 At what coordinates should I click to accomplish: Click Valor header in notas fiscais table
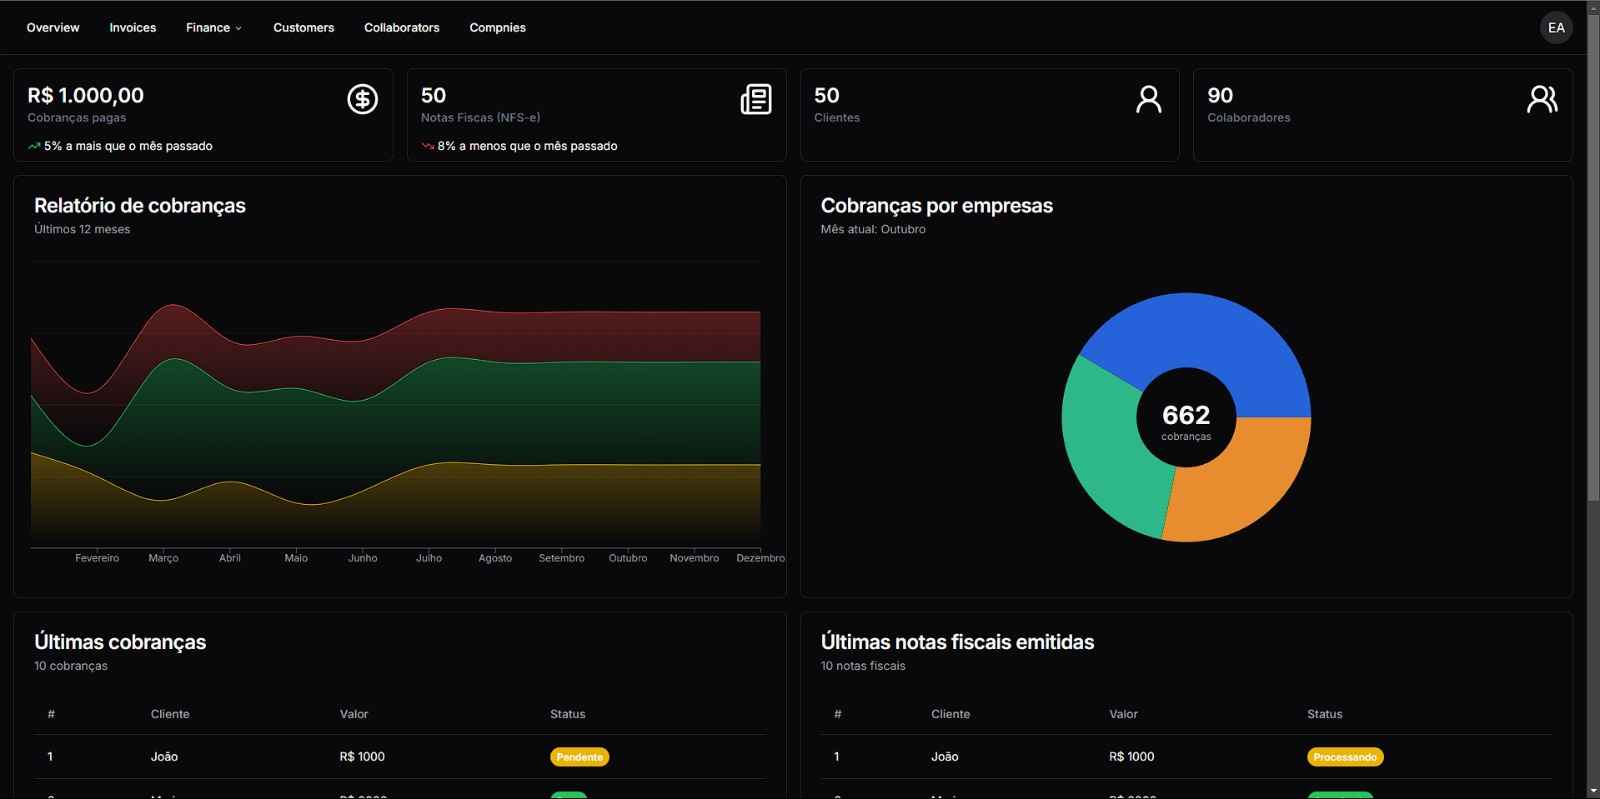1123,714
